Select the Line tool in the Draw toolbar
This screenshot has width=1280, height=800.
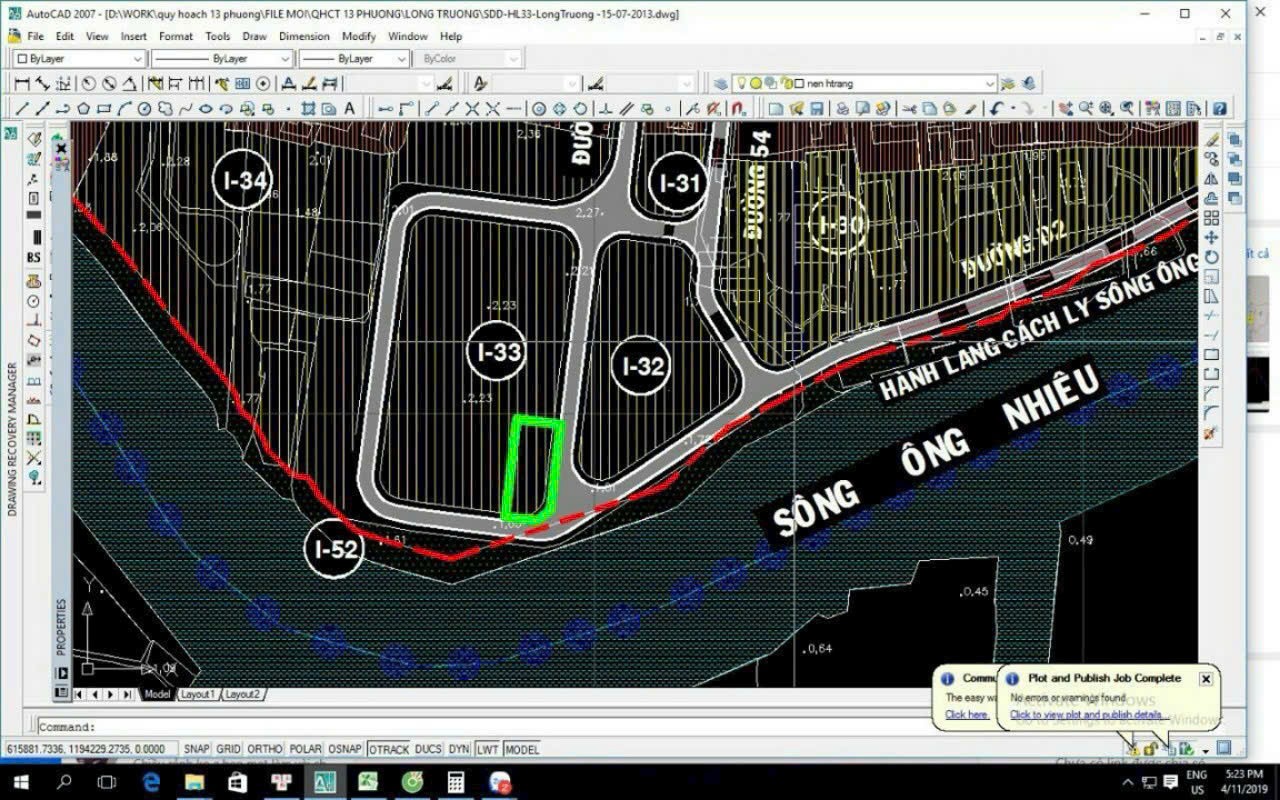tap(20, 108)
